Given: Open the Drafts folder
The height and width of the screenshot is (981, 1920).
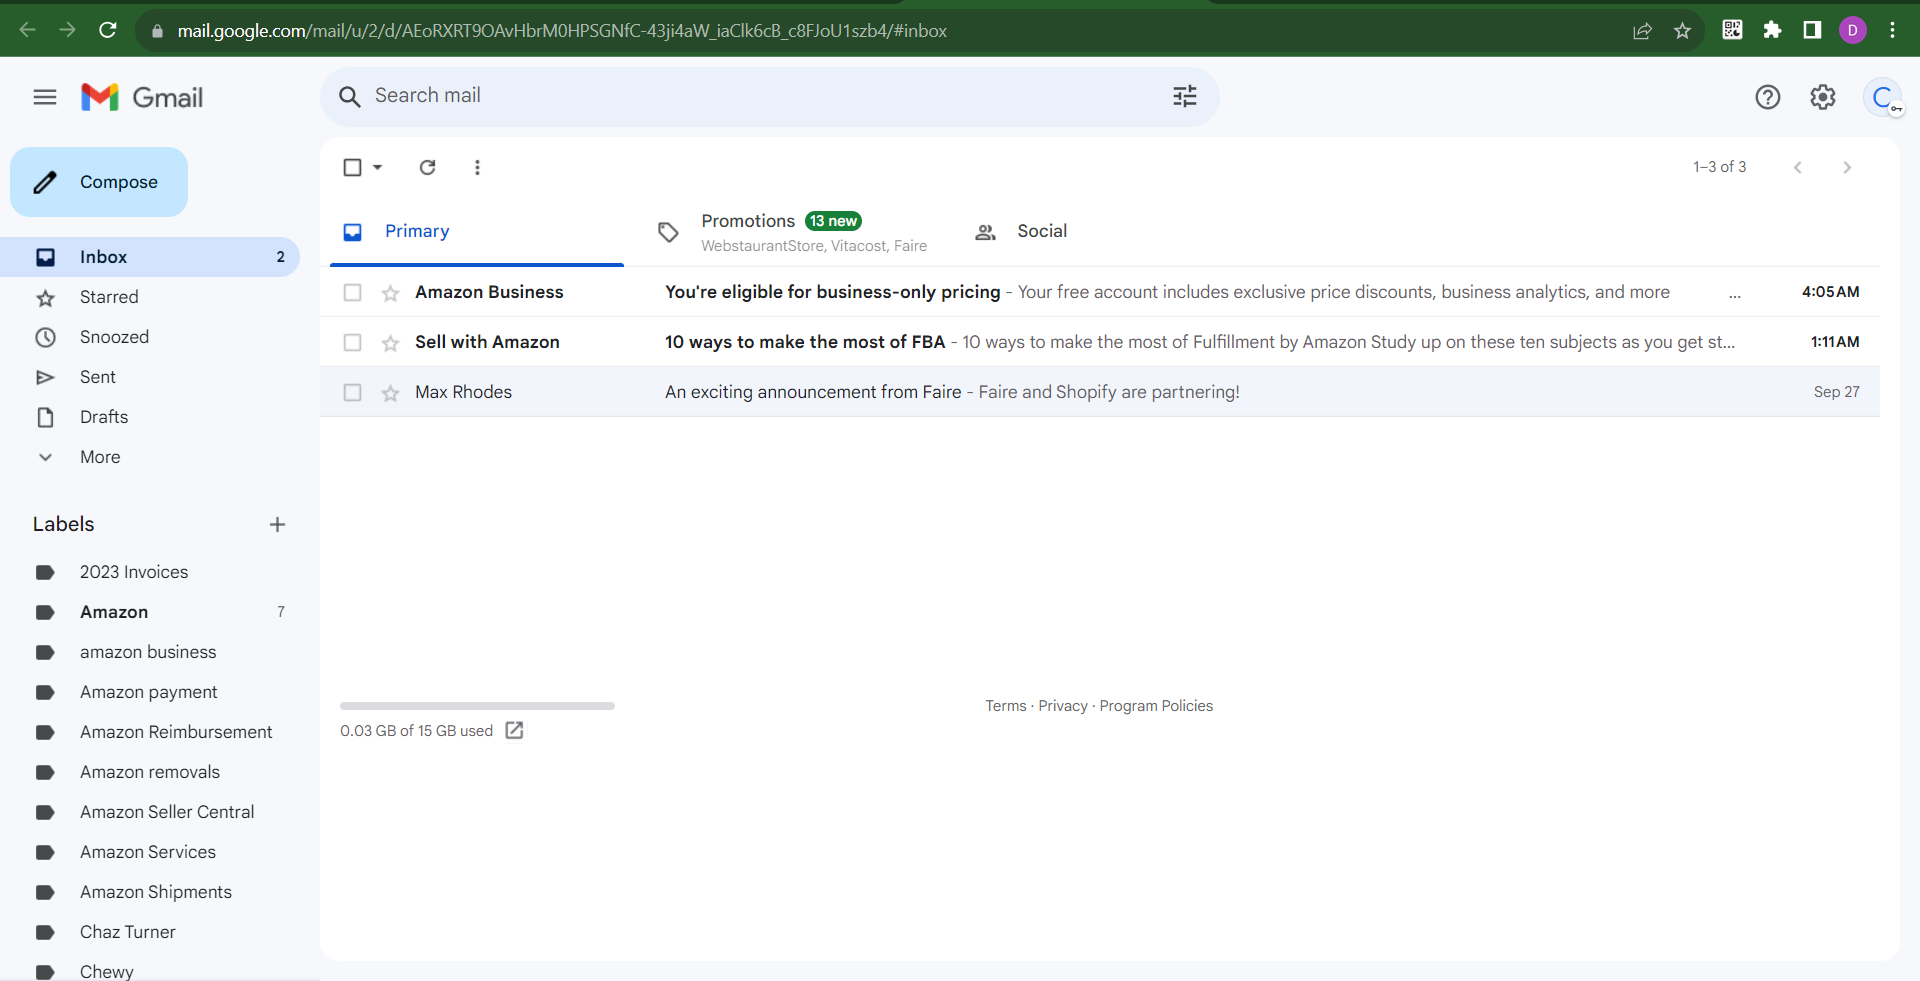Looking at the screenshot, I should click(150, 417).
